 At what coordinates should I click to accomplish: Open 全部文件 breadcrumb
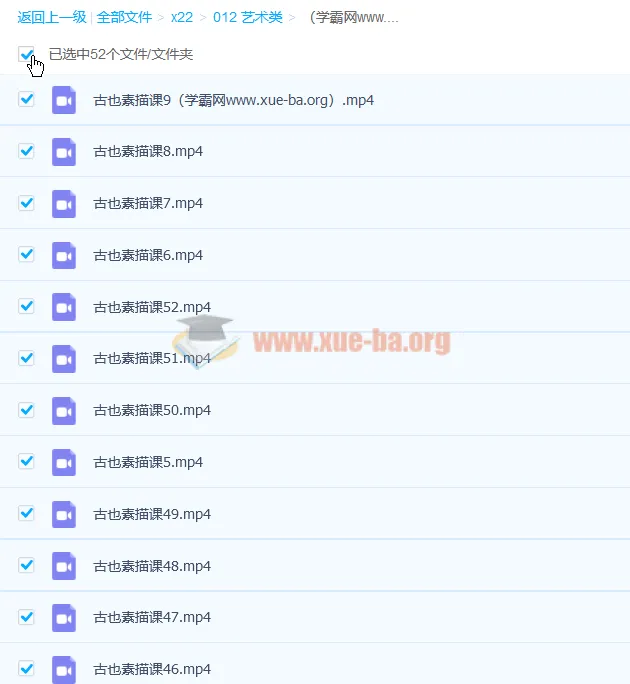point(124,18)
